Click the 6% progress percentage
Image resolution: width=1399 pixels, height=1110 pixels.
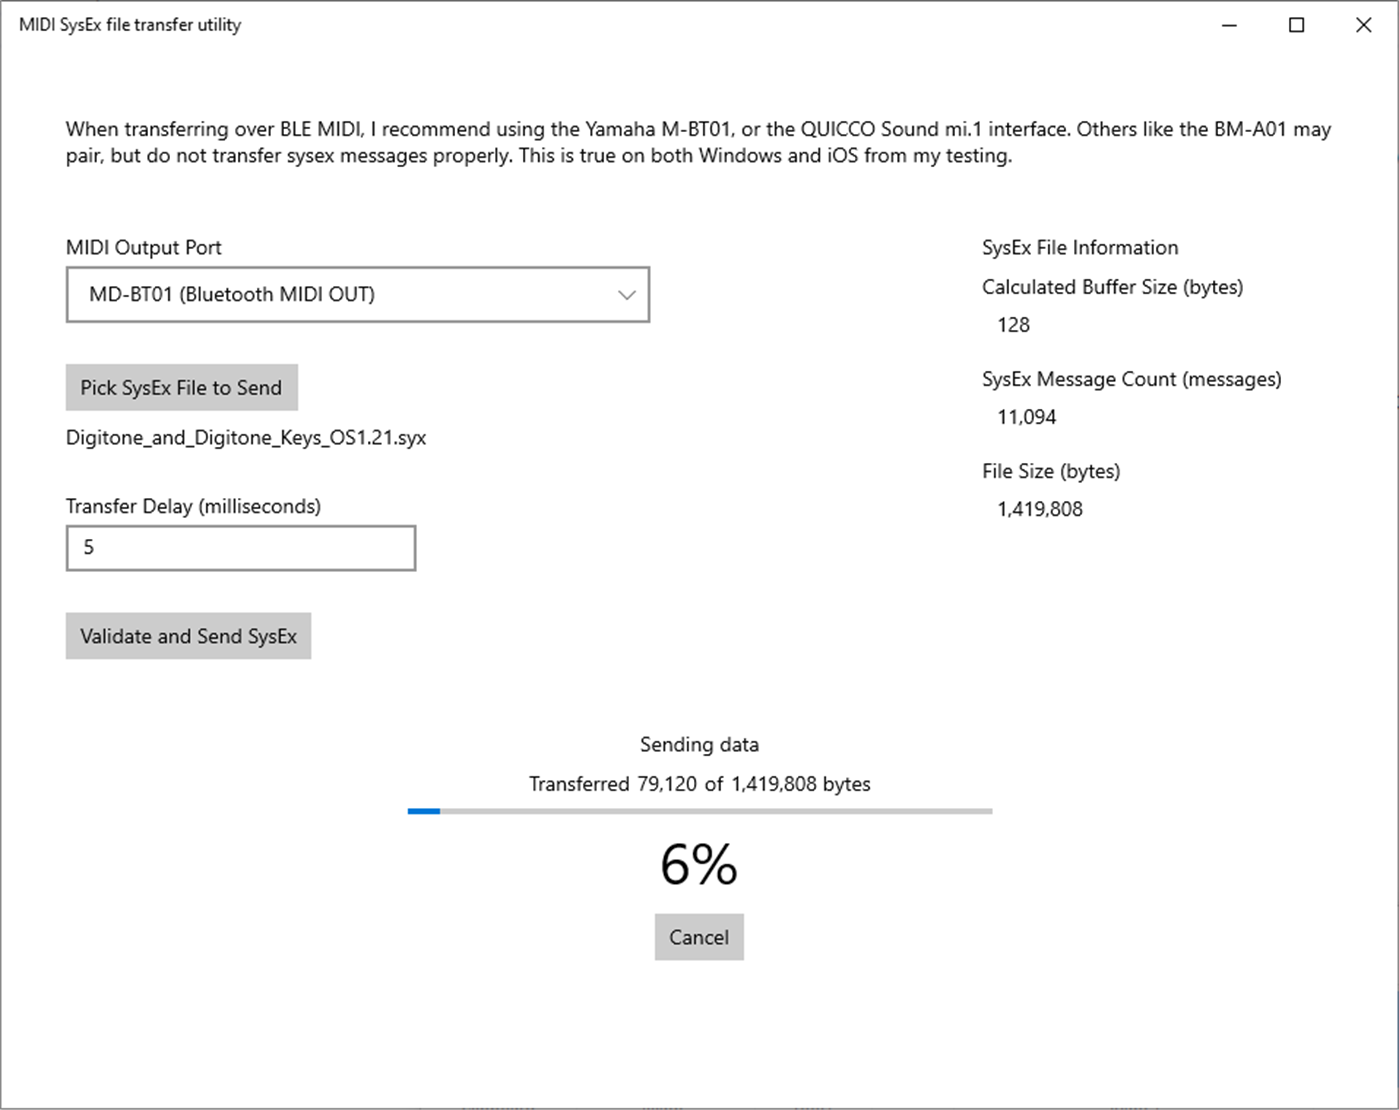699,864
